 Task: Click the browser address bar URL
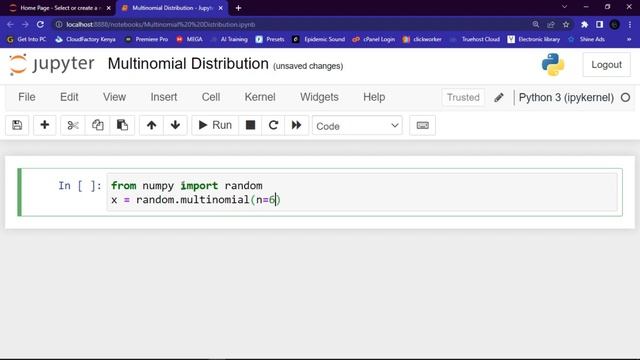160,24
